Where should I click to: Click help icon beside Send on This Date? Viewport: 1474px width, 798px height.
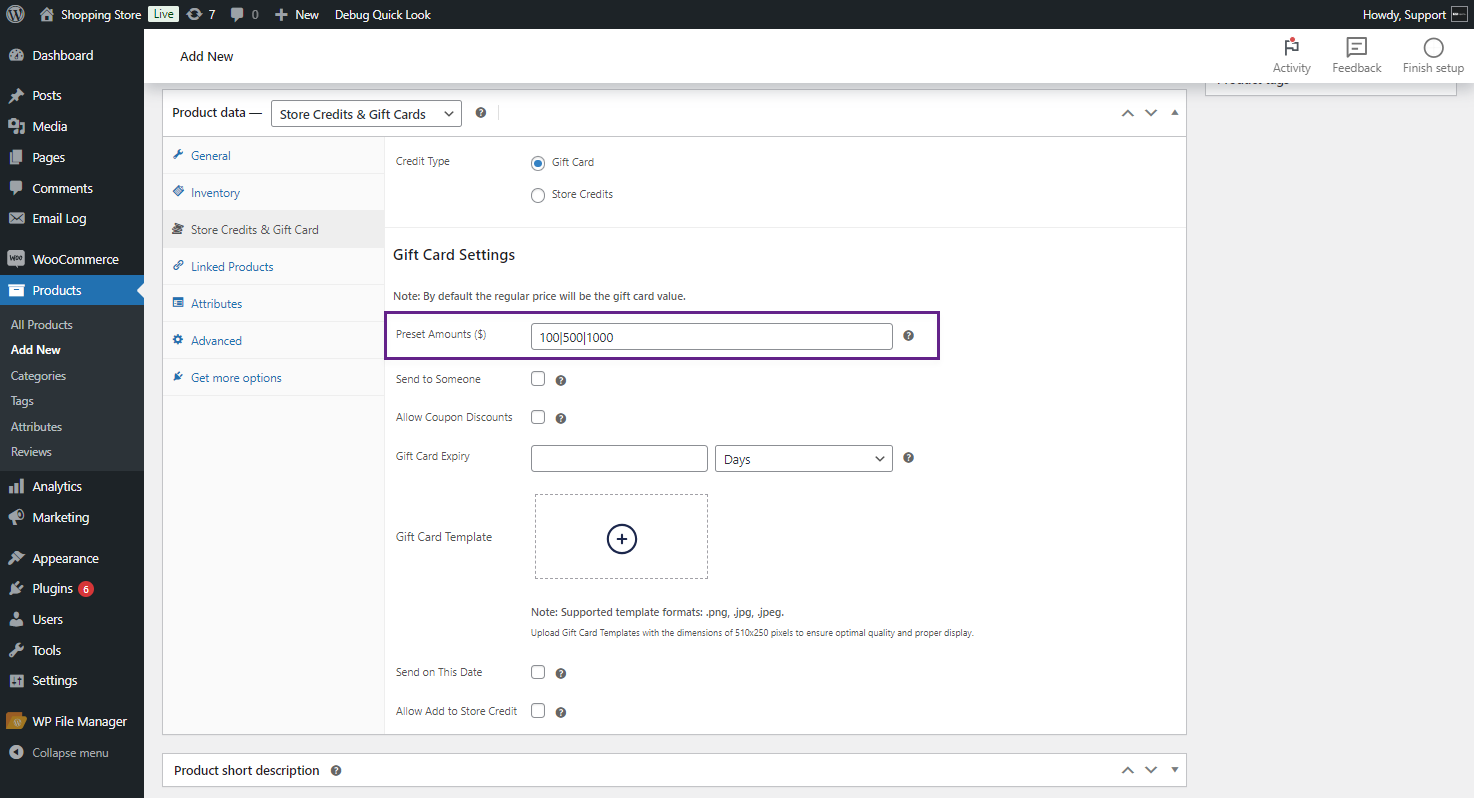click(x=561, y=673)
